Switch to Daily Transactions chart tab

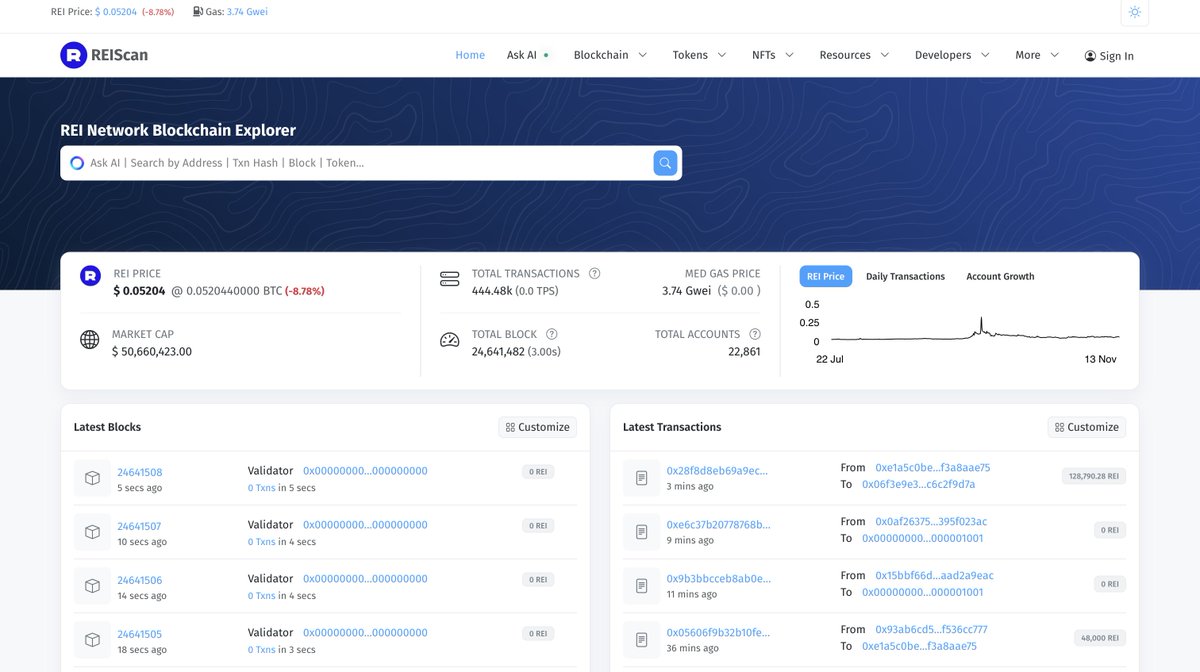coord(905,276)
